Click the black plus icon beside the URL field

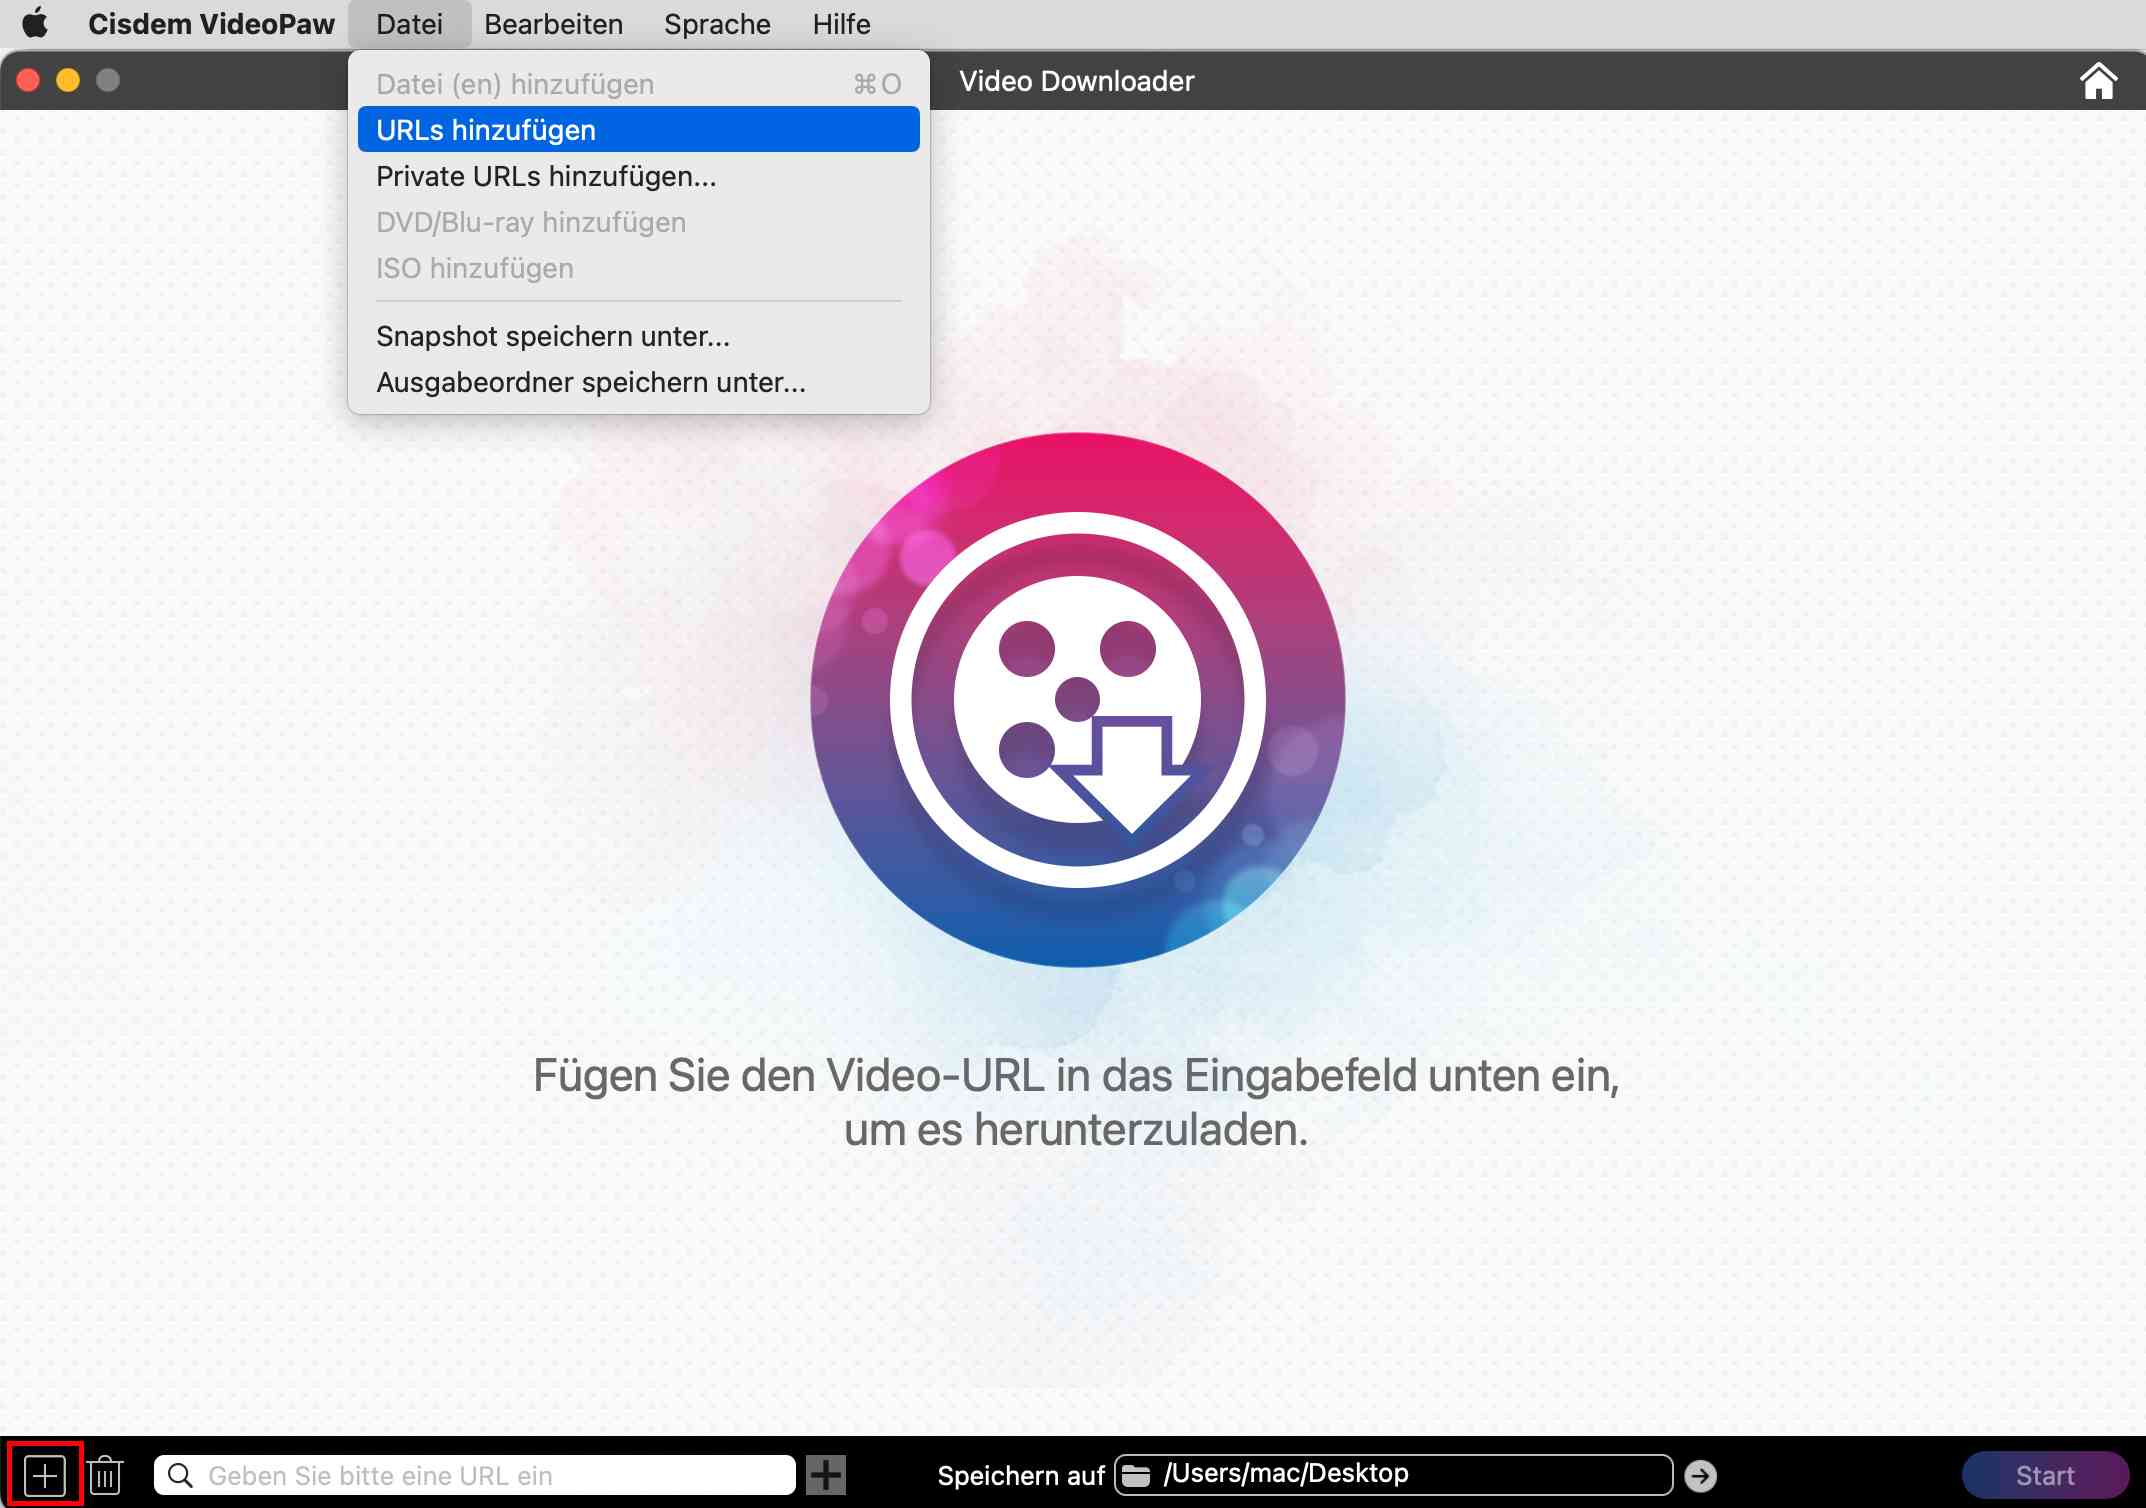click(x=826, y=1474)
